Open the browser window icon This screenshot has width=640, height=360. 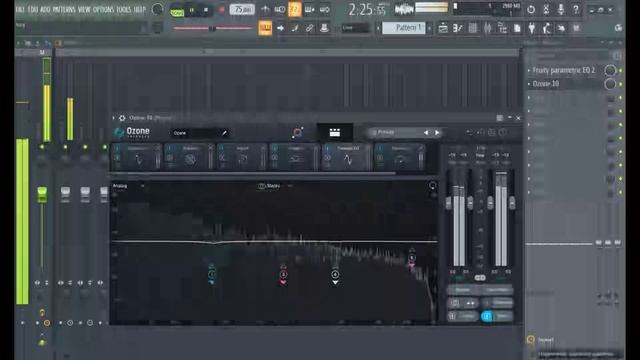502,28
